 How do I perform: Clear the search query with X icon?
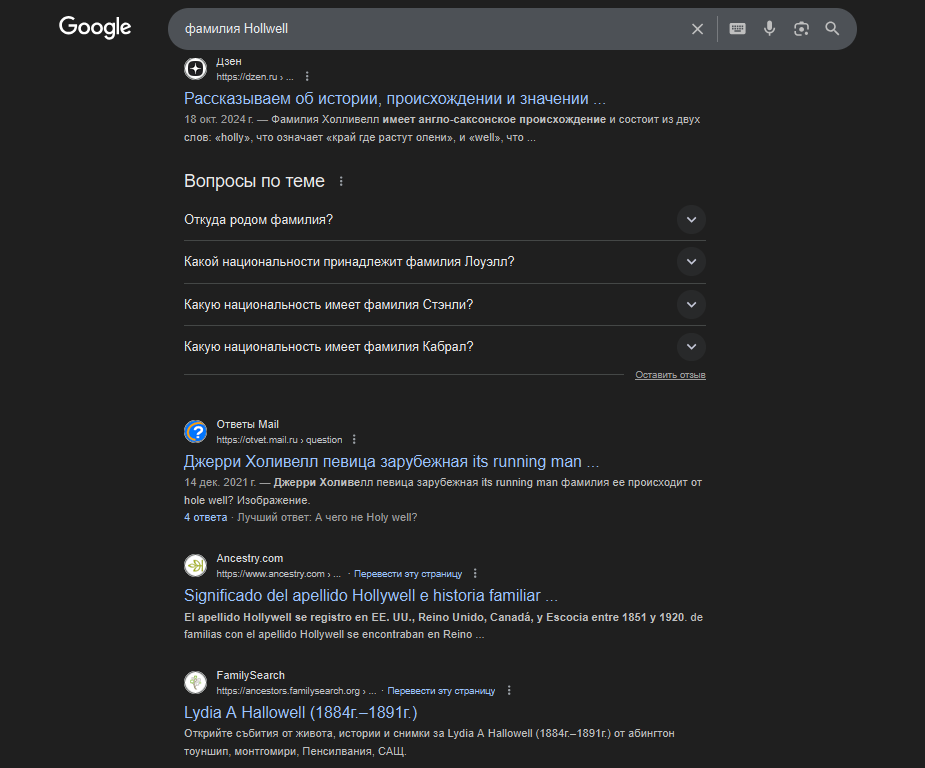tap(698, 29)
